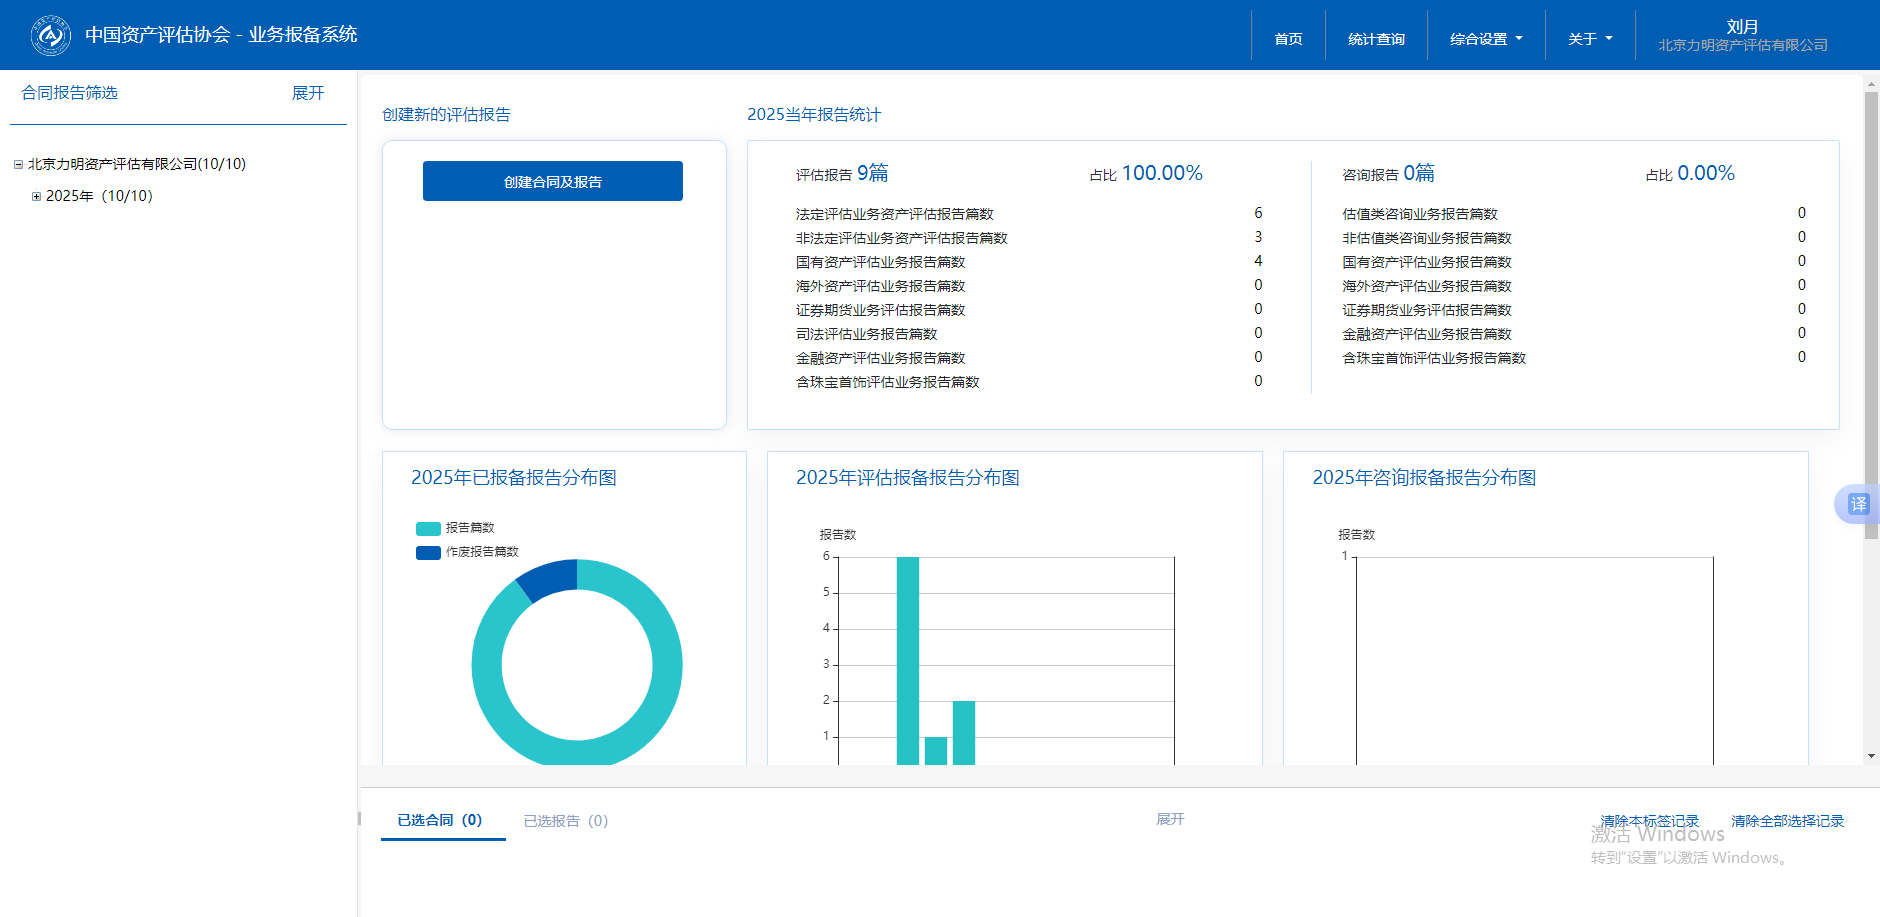Open the 统计查询 menu item
Image resolution: width=1880 pixels, height=917 pixels.
tap(1376, 39)
